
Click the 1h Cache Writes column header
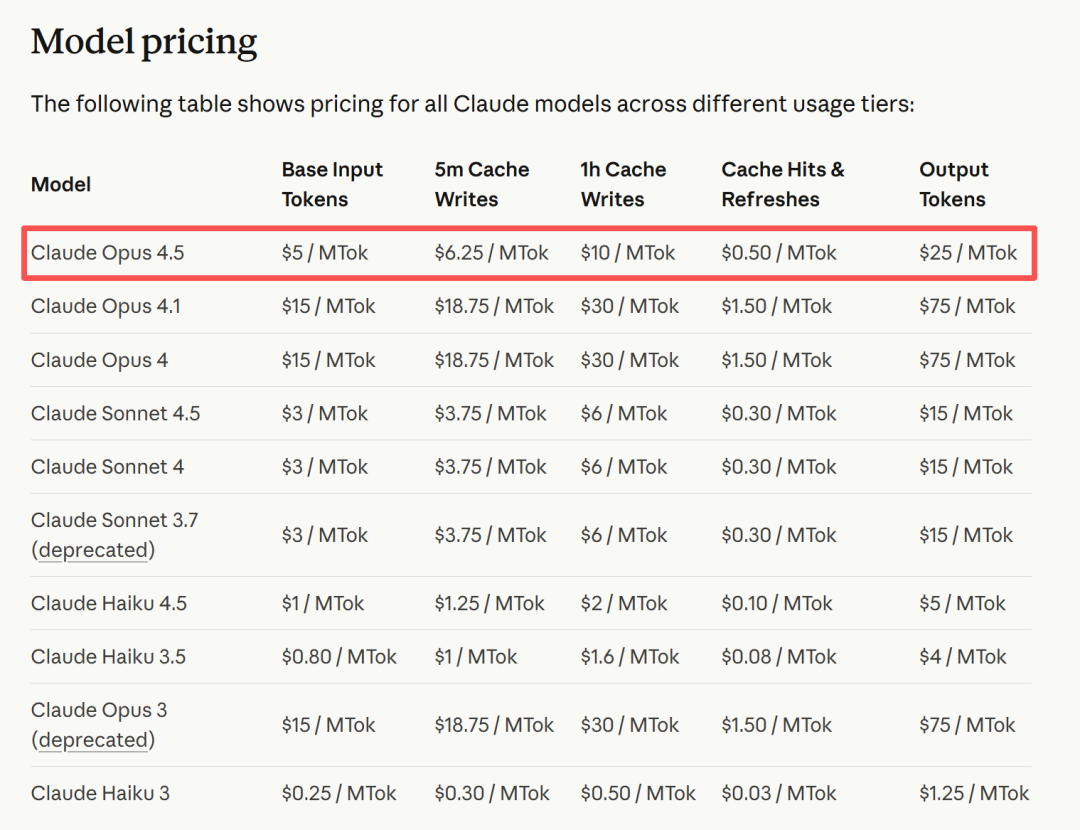click(623, 184)
